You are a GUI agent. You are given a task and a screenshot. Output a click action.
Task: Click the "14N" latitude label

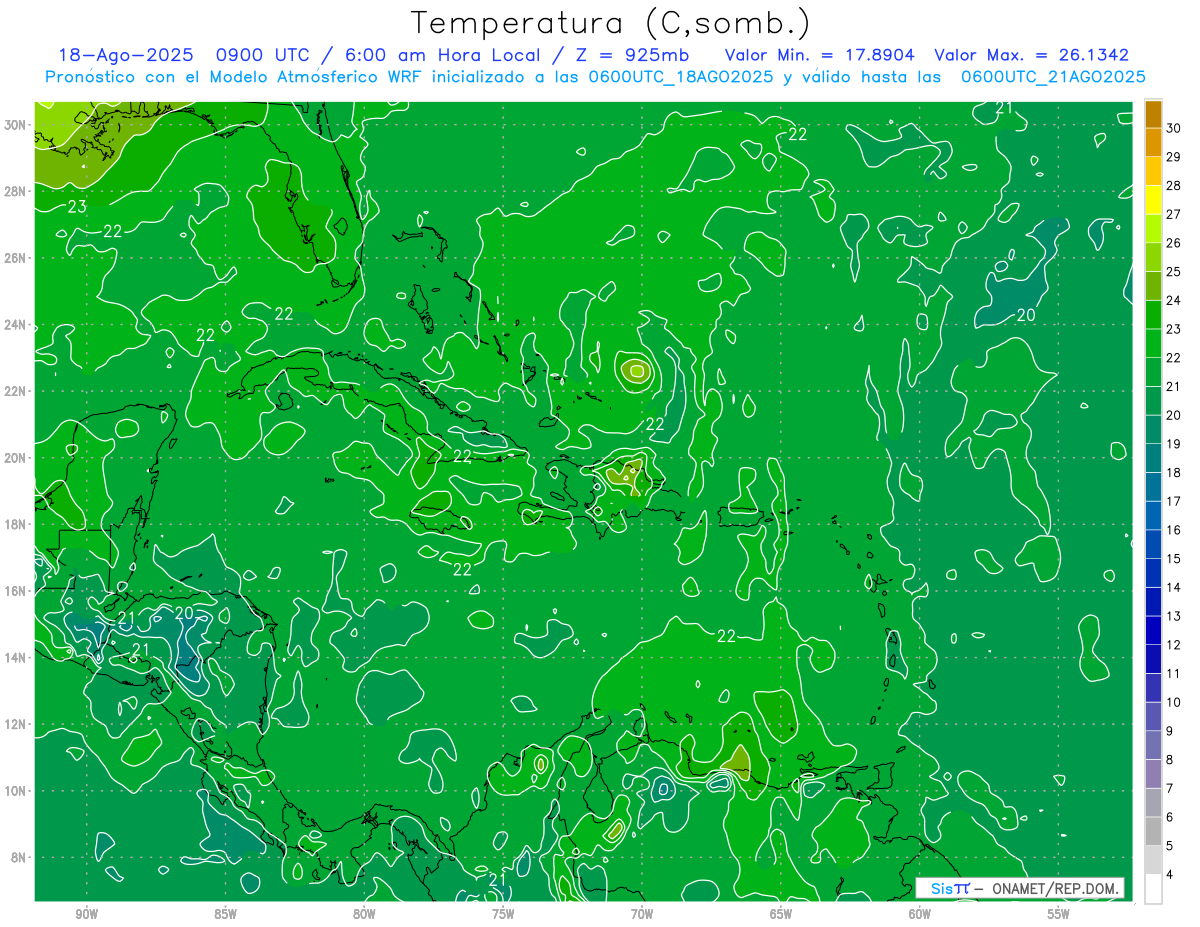(x=16, y=657)
